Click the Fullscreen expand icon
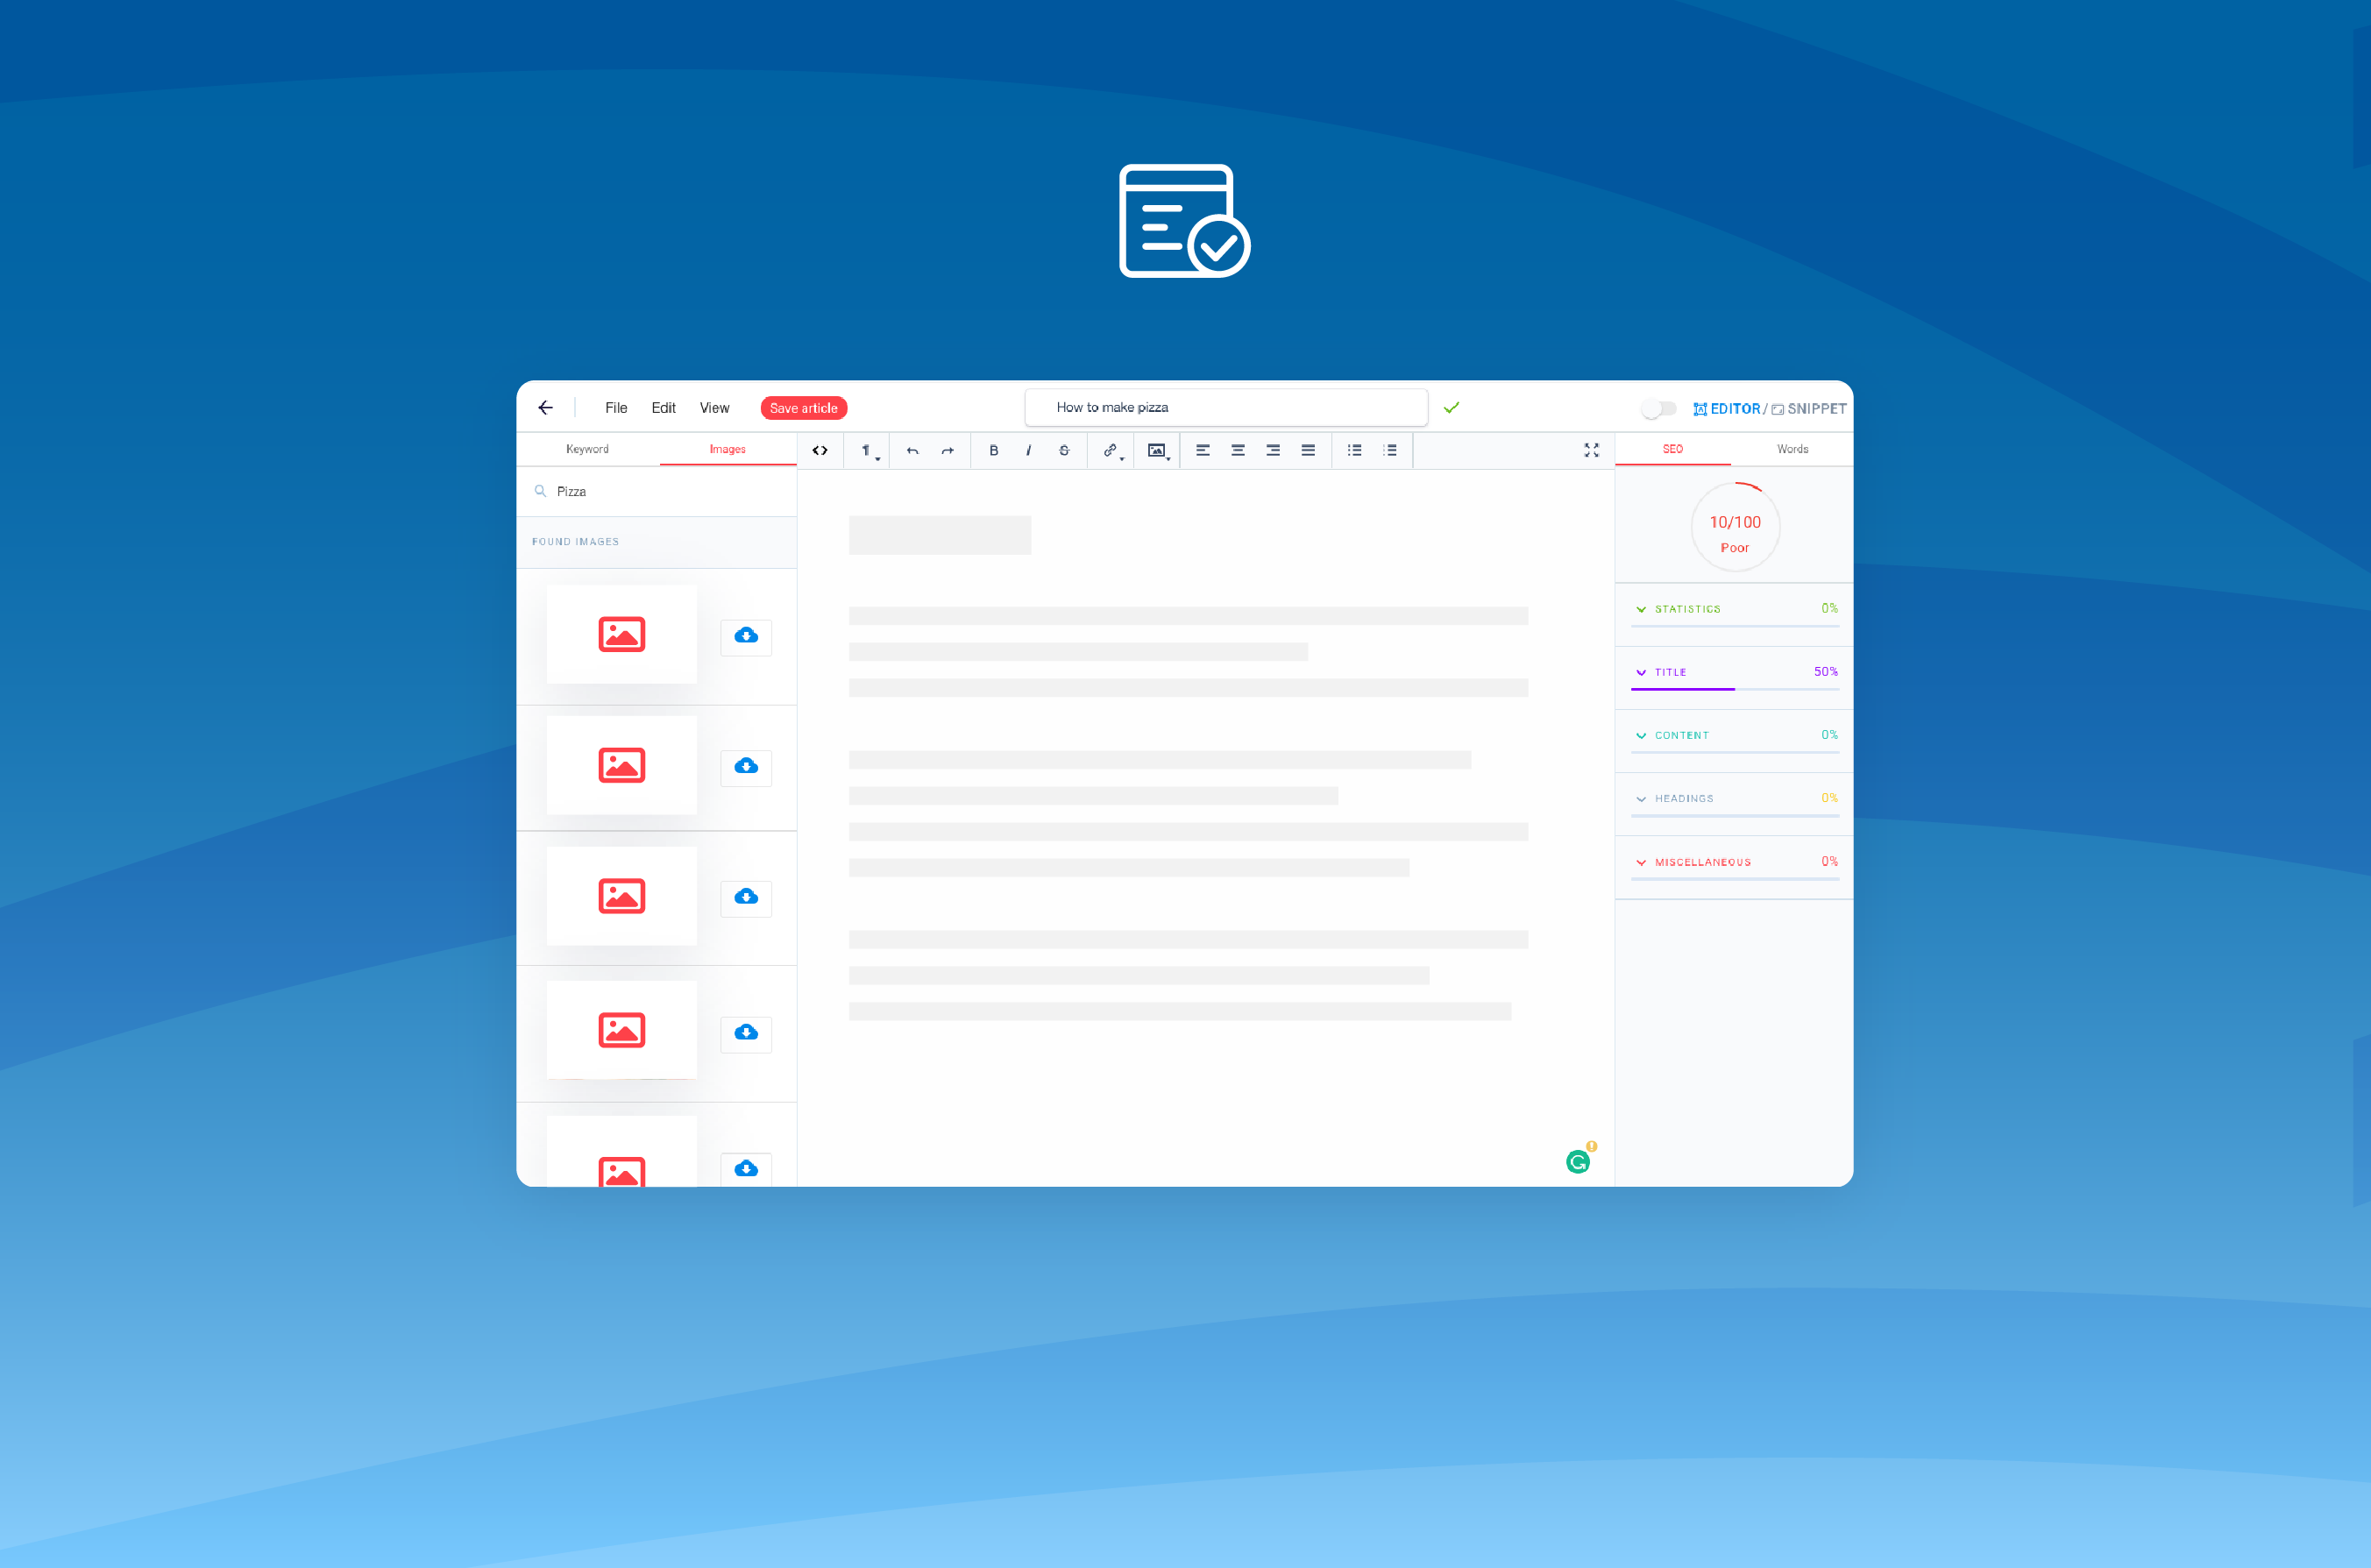This screenshot has width=2371, height=1568. (x=1591, y=448)
